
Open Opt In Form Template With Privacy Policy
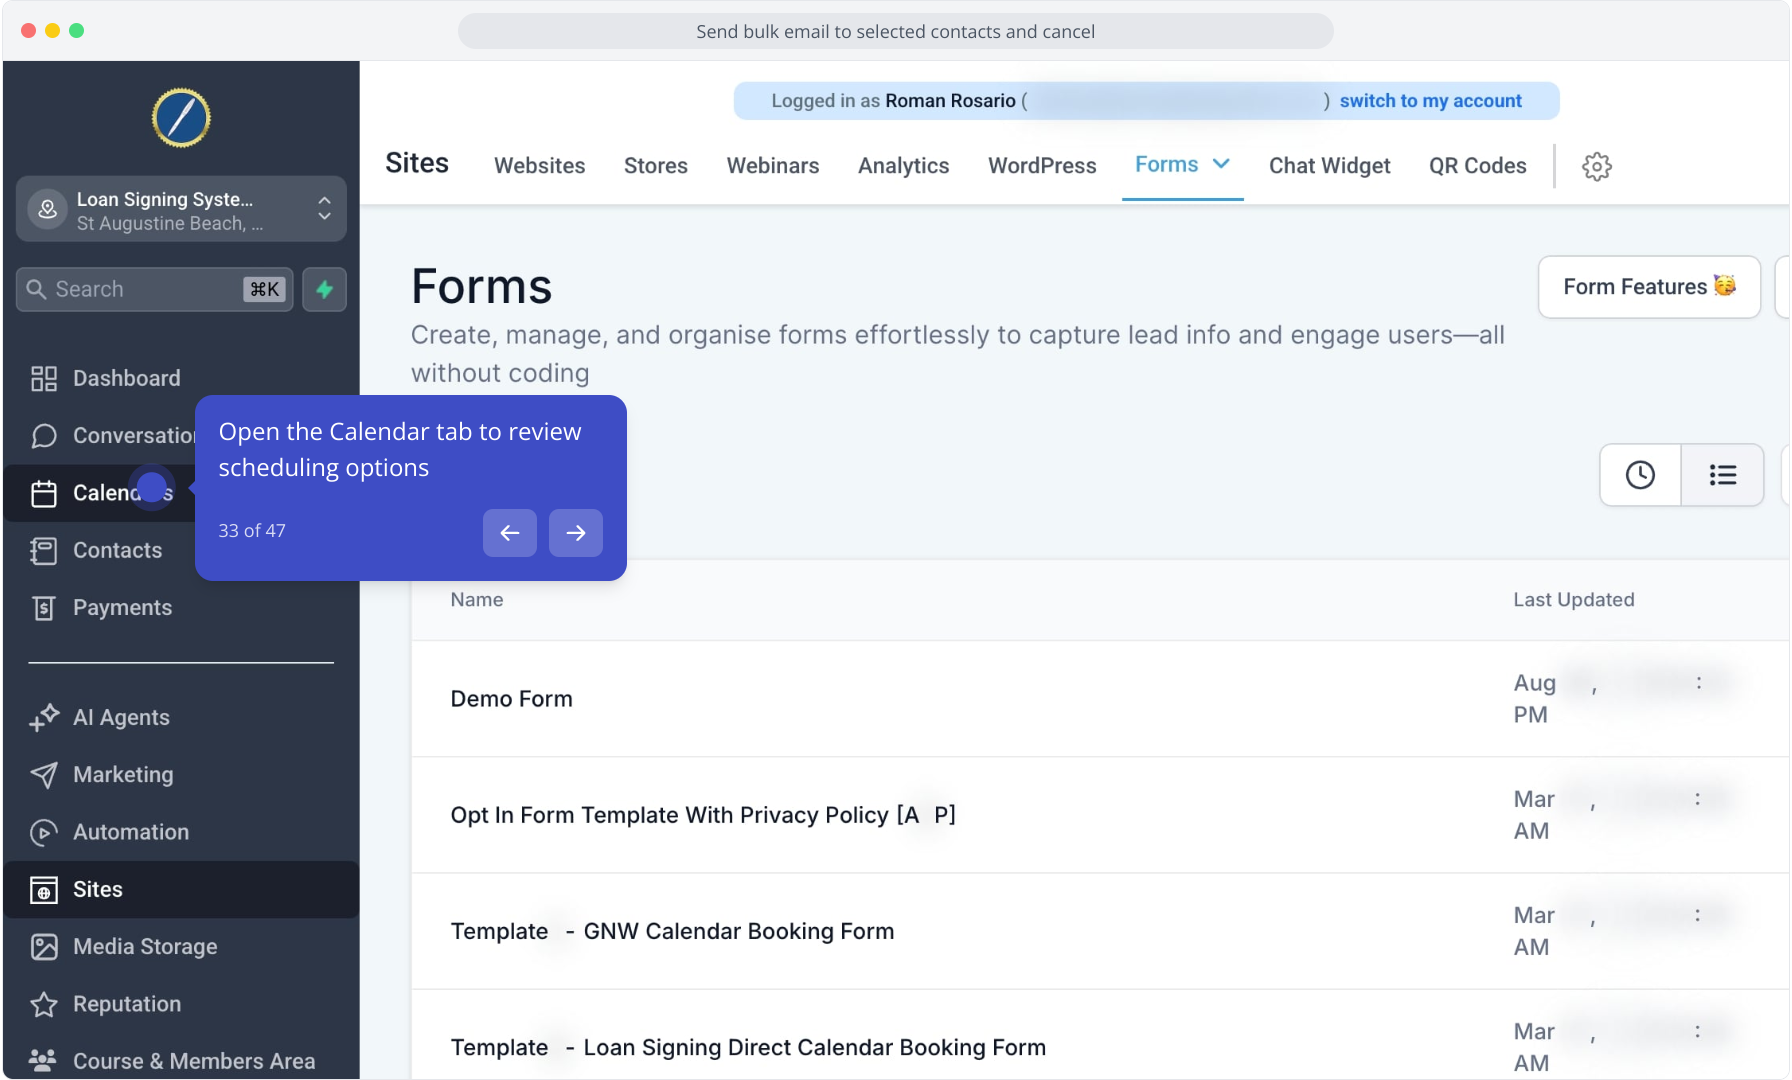click(x=1100, y=815)
